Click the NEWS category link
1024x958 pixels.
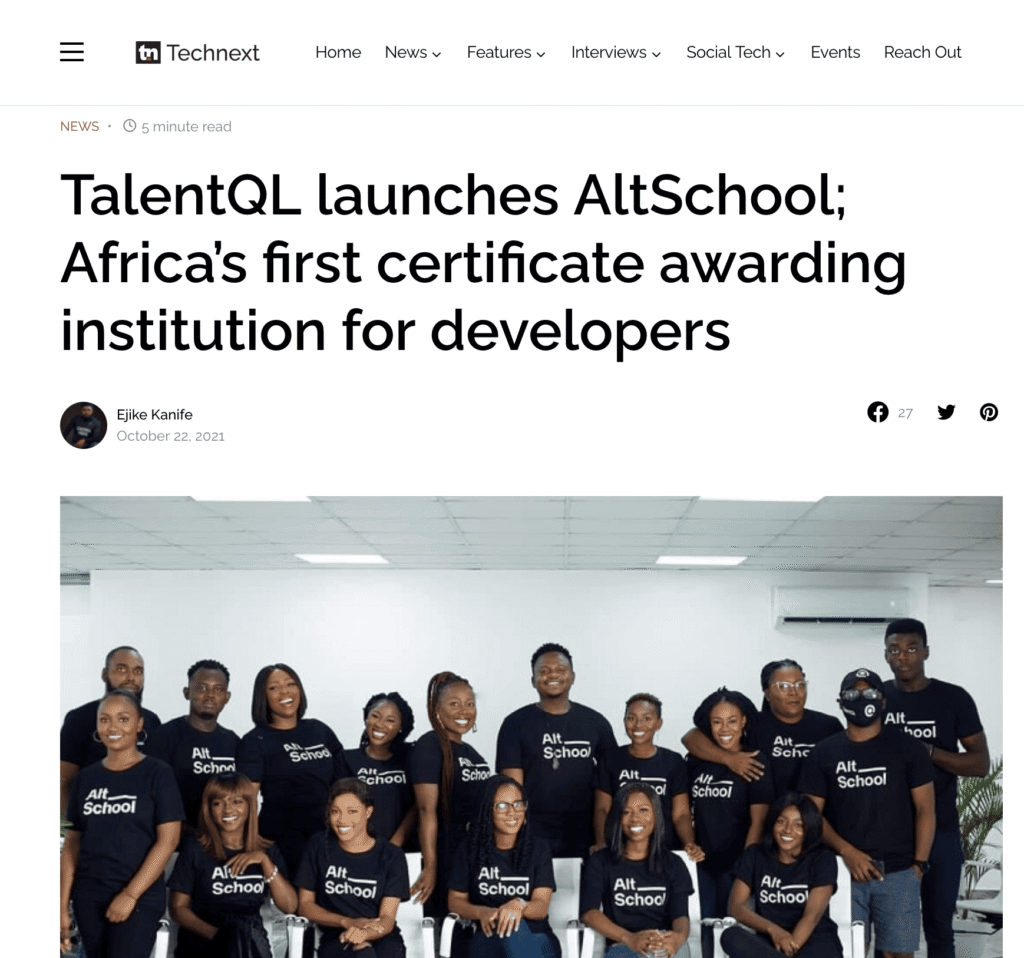pos(80,126)
